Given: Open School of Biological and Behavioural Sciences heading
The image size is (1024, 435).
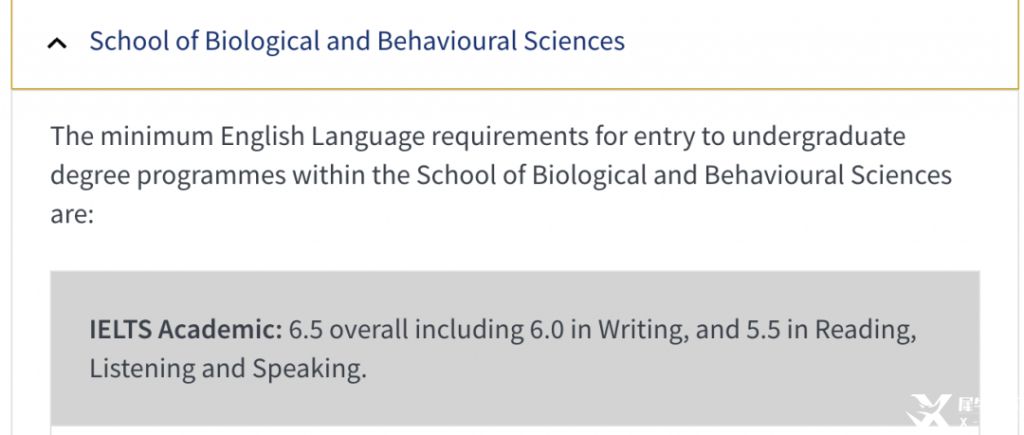Looking at the screenshot, I should click(357, 40).
